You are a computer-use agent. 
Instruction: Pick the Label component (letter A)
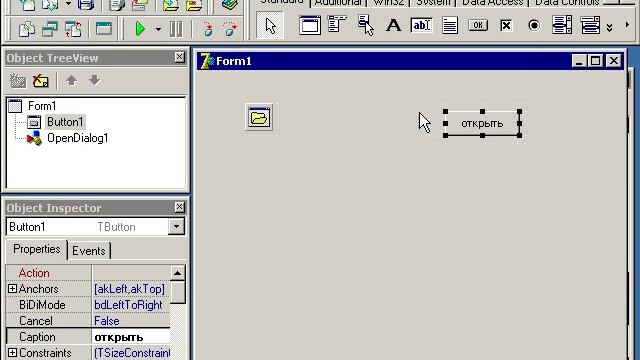(393, 26)
